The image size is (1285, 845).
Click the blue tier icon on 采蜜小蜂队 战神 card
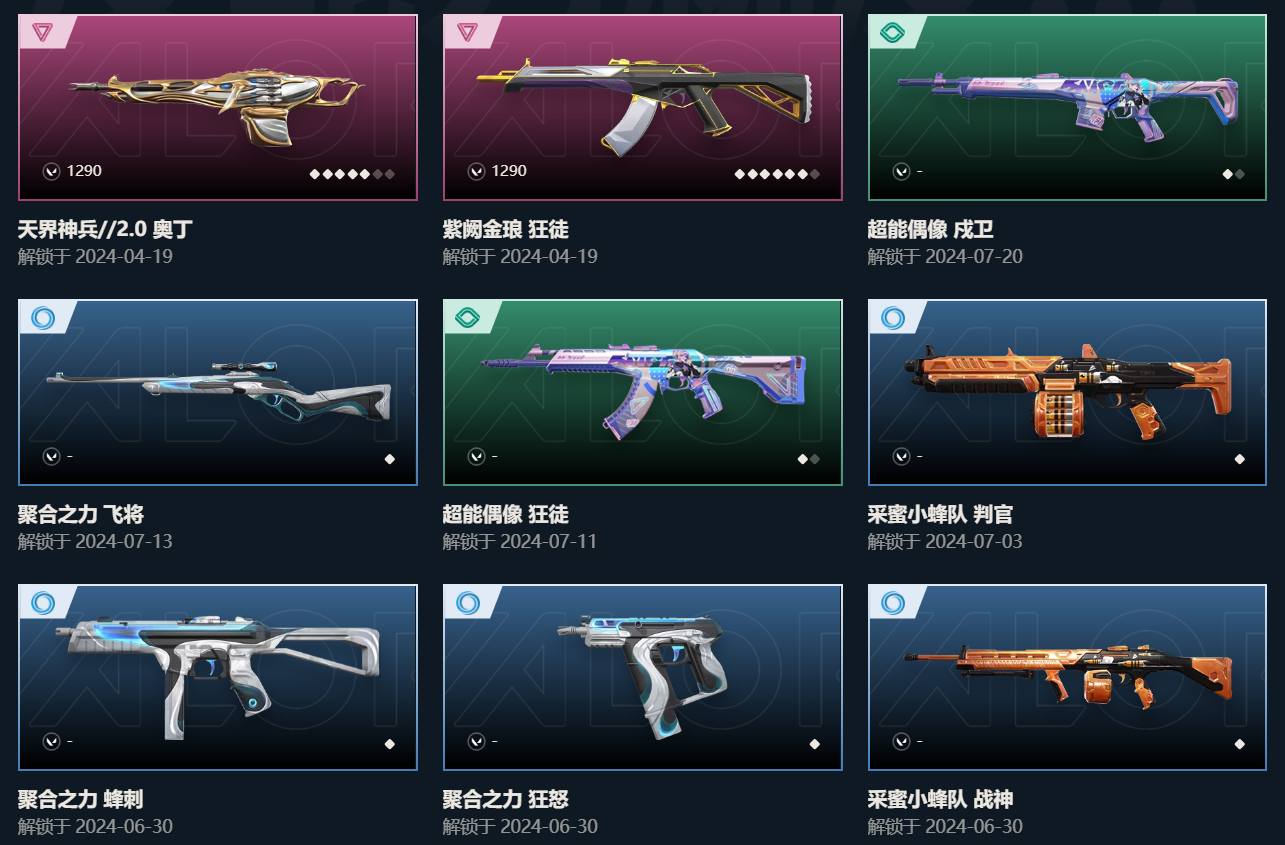click(892, 603)
